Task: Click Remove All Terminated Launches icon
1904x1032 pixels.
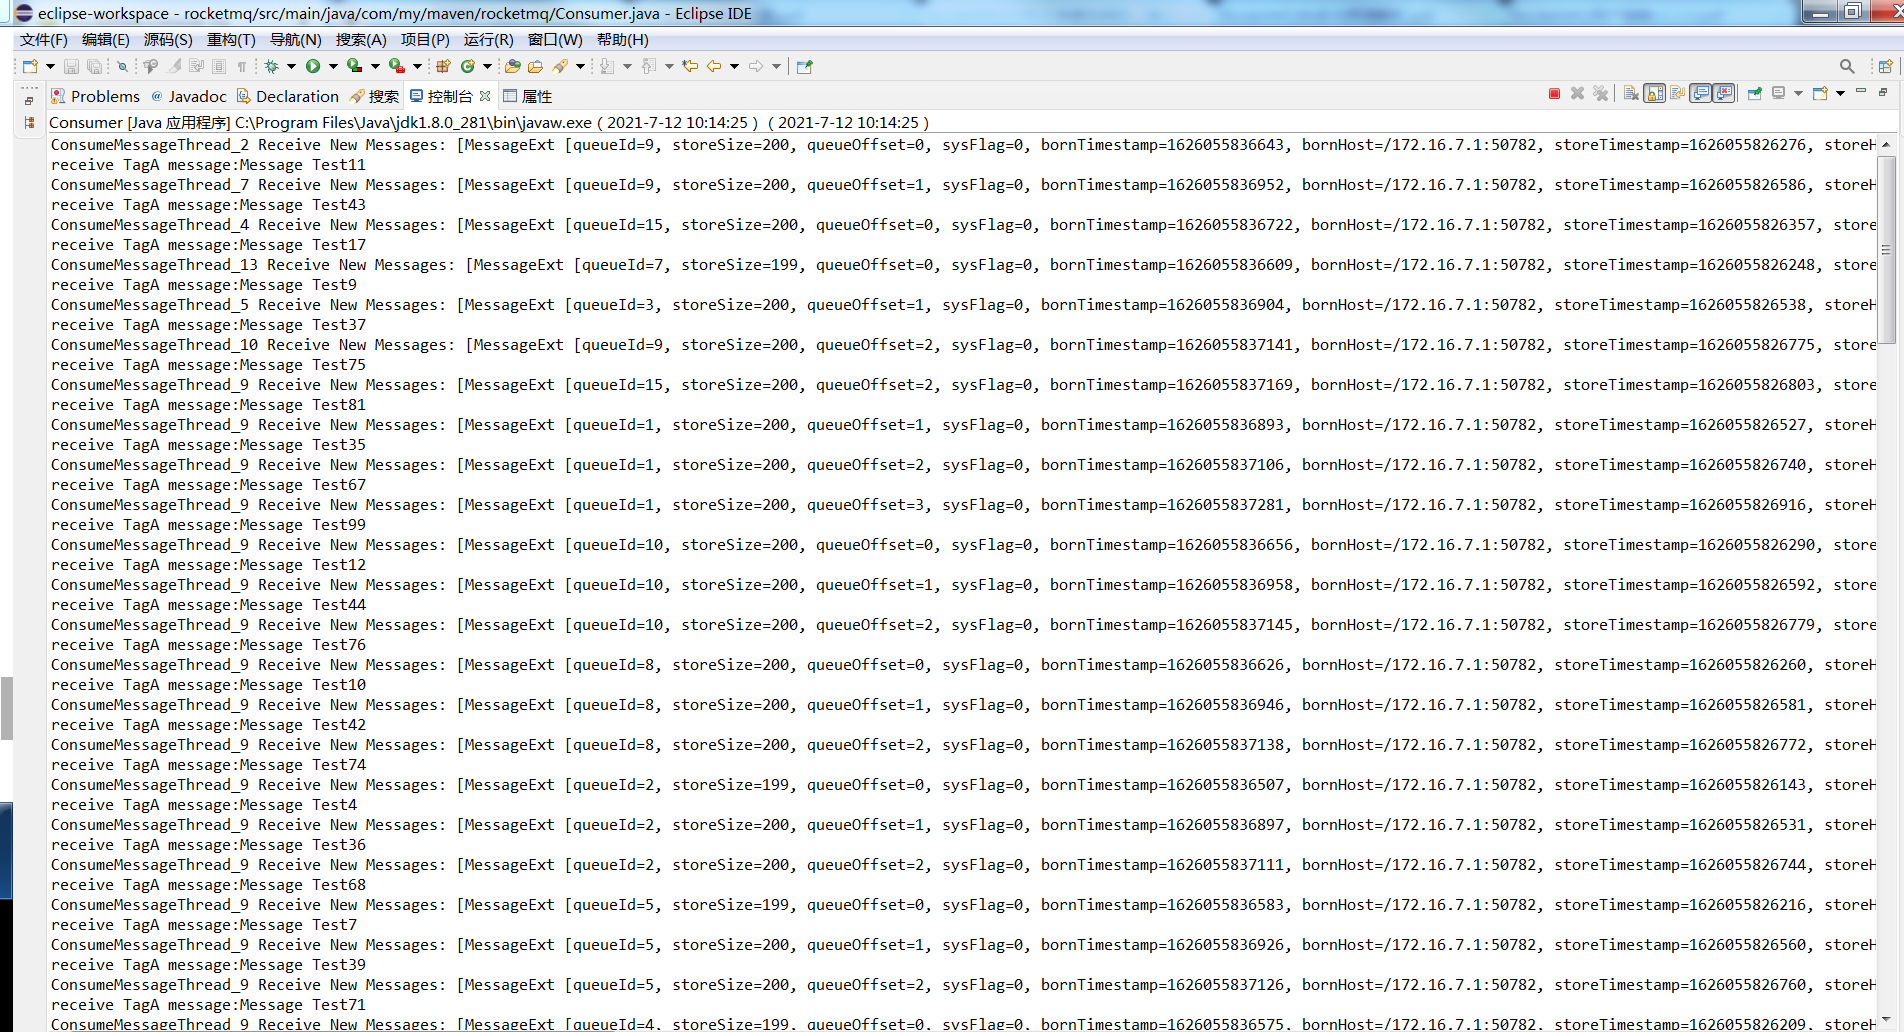Action: (1601, 93)
